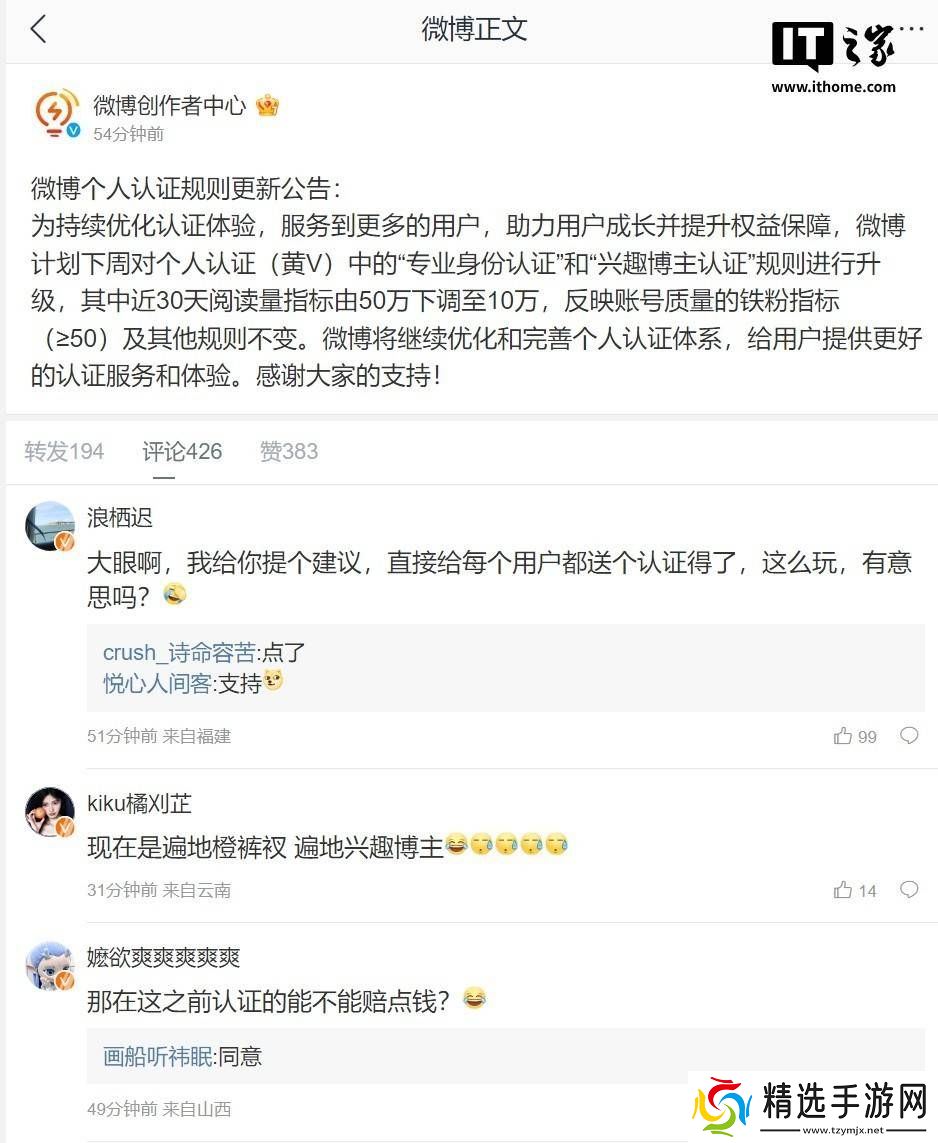This screenshot has width=938, height=1143.
Task: Click the crown badge beside 微博创作者中心
Action: (x=267, y=105)
